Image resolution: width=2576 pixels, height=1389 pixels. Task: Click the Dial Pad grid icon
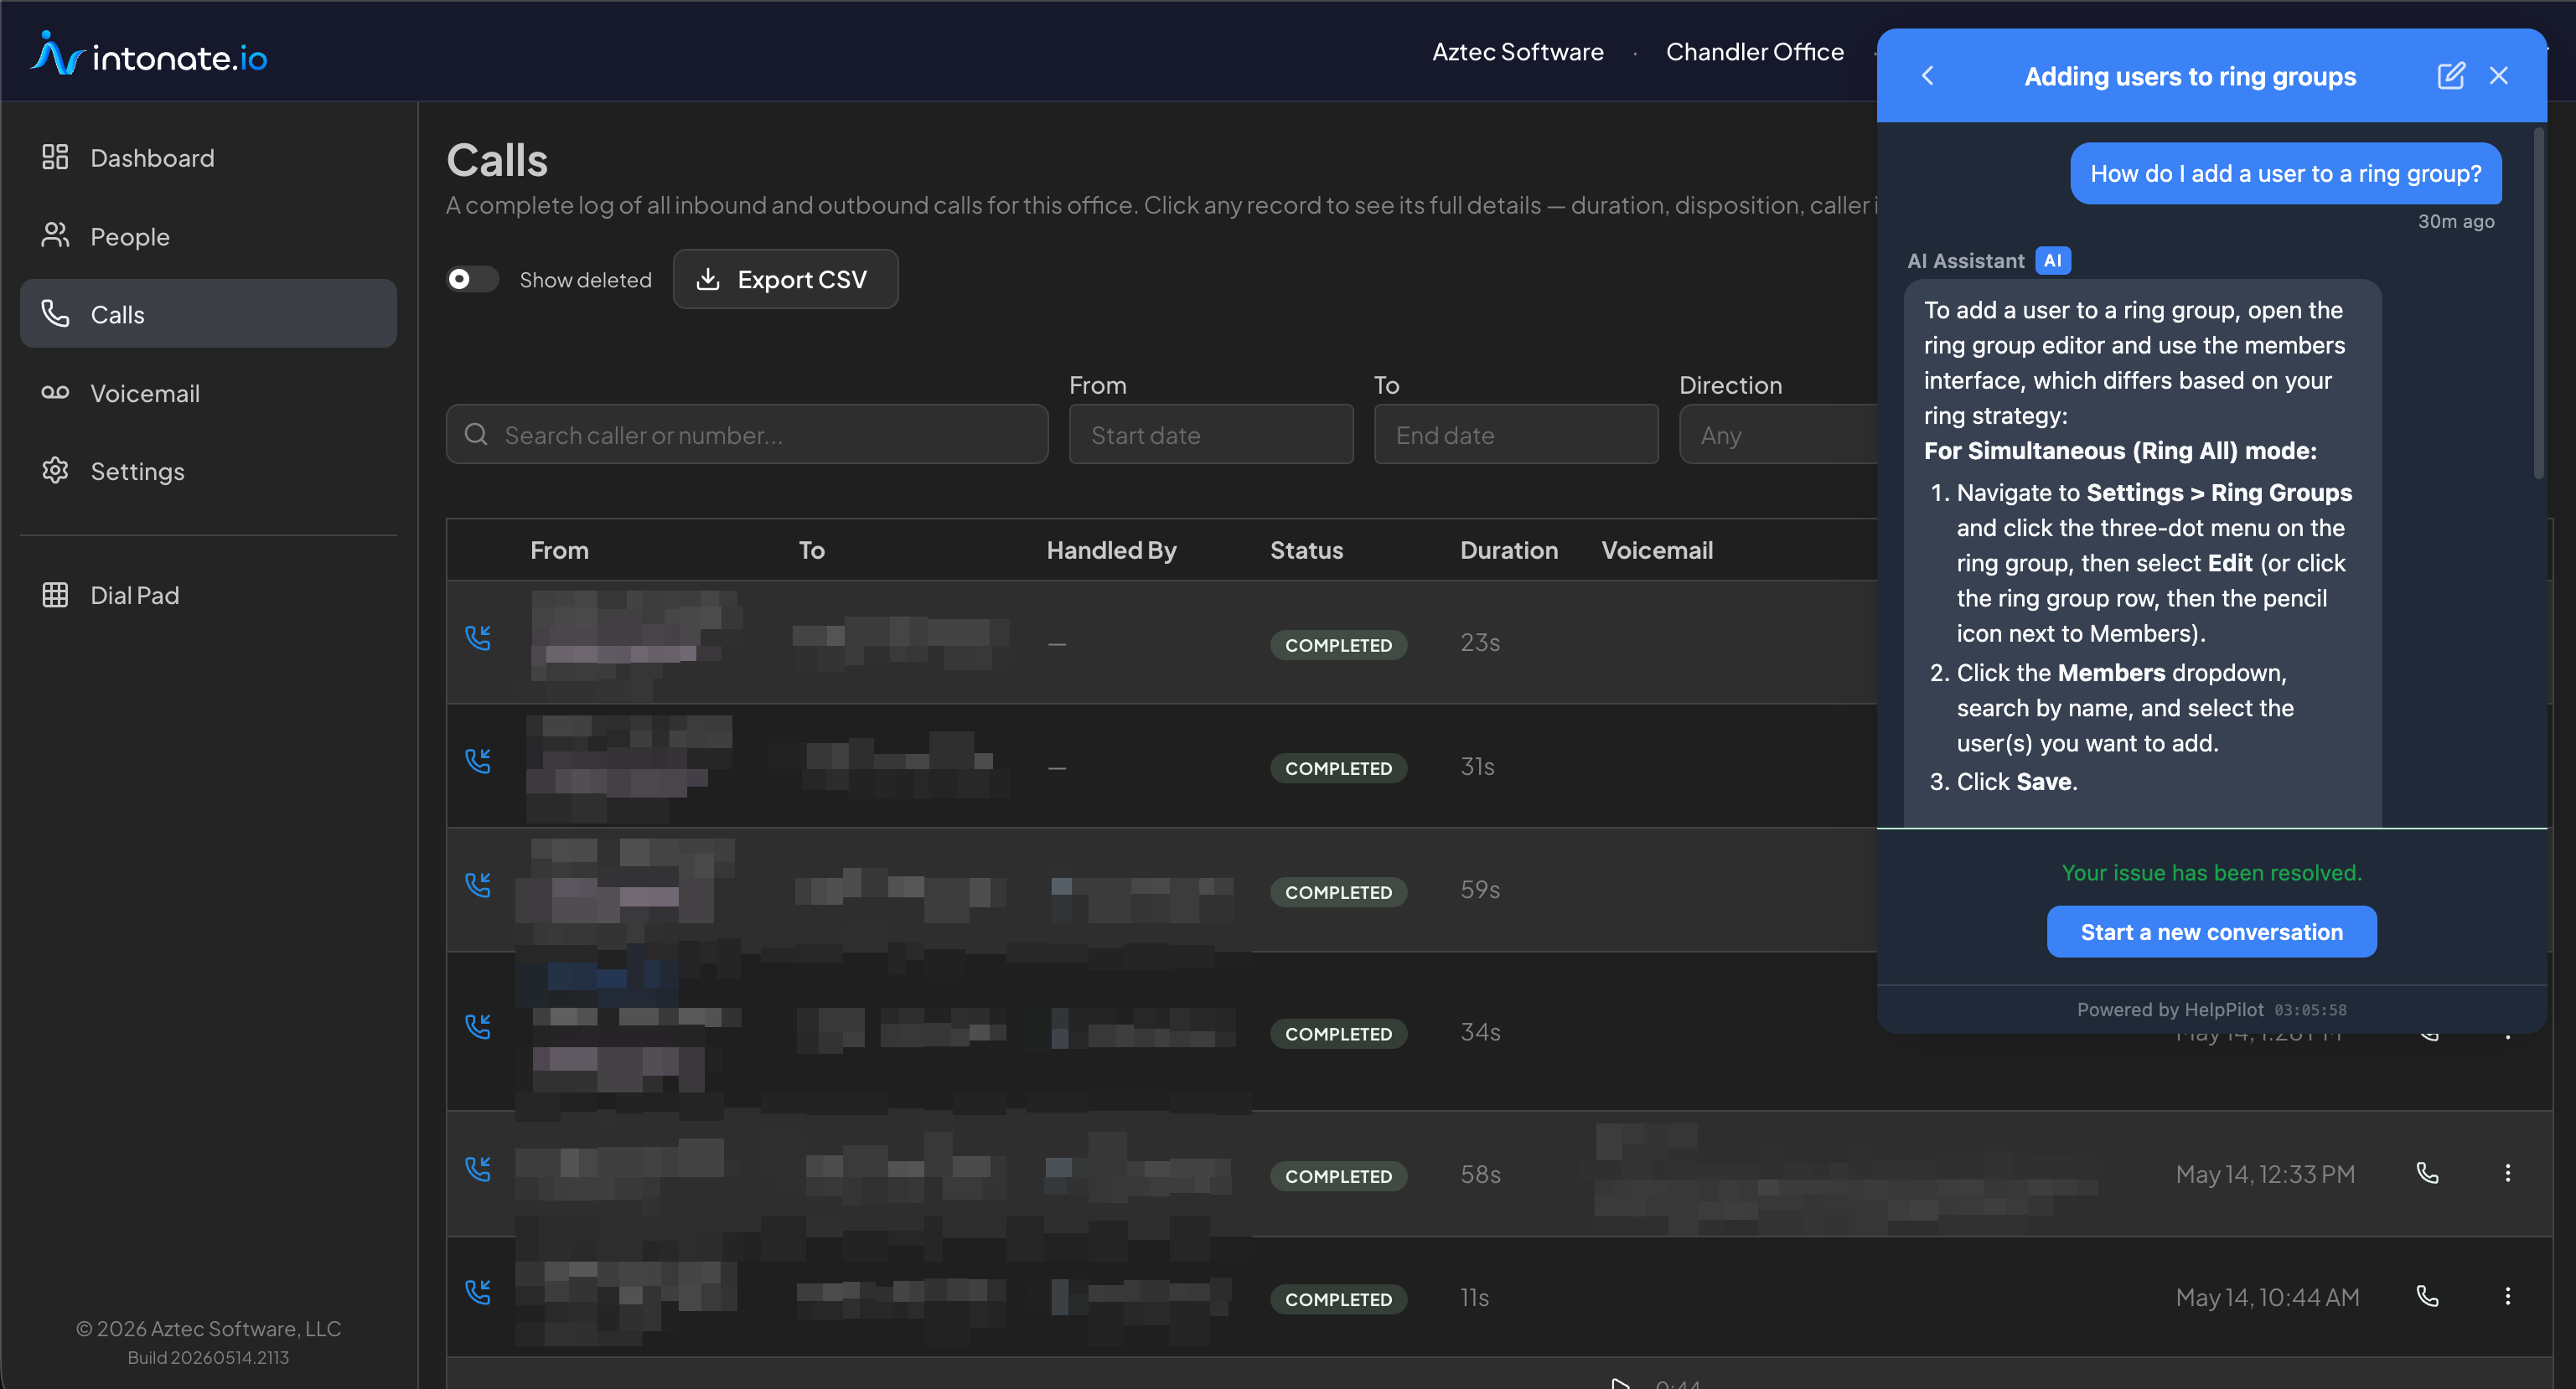(55, 595)
